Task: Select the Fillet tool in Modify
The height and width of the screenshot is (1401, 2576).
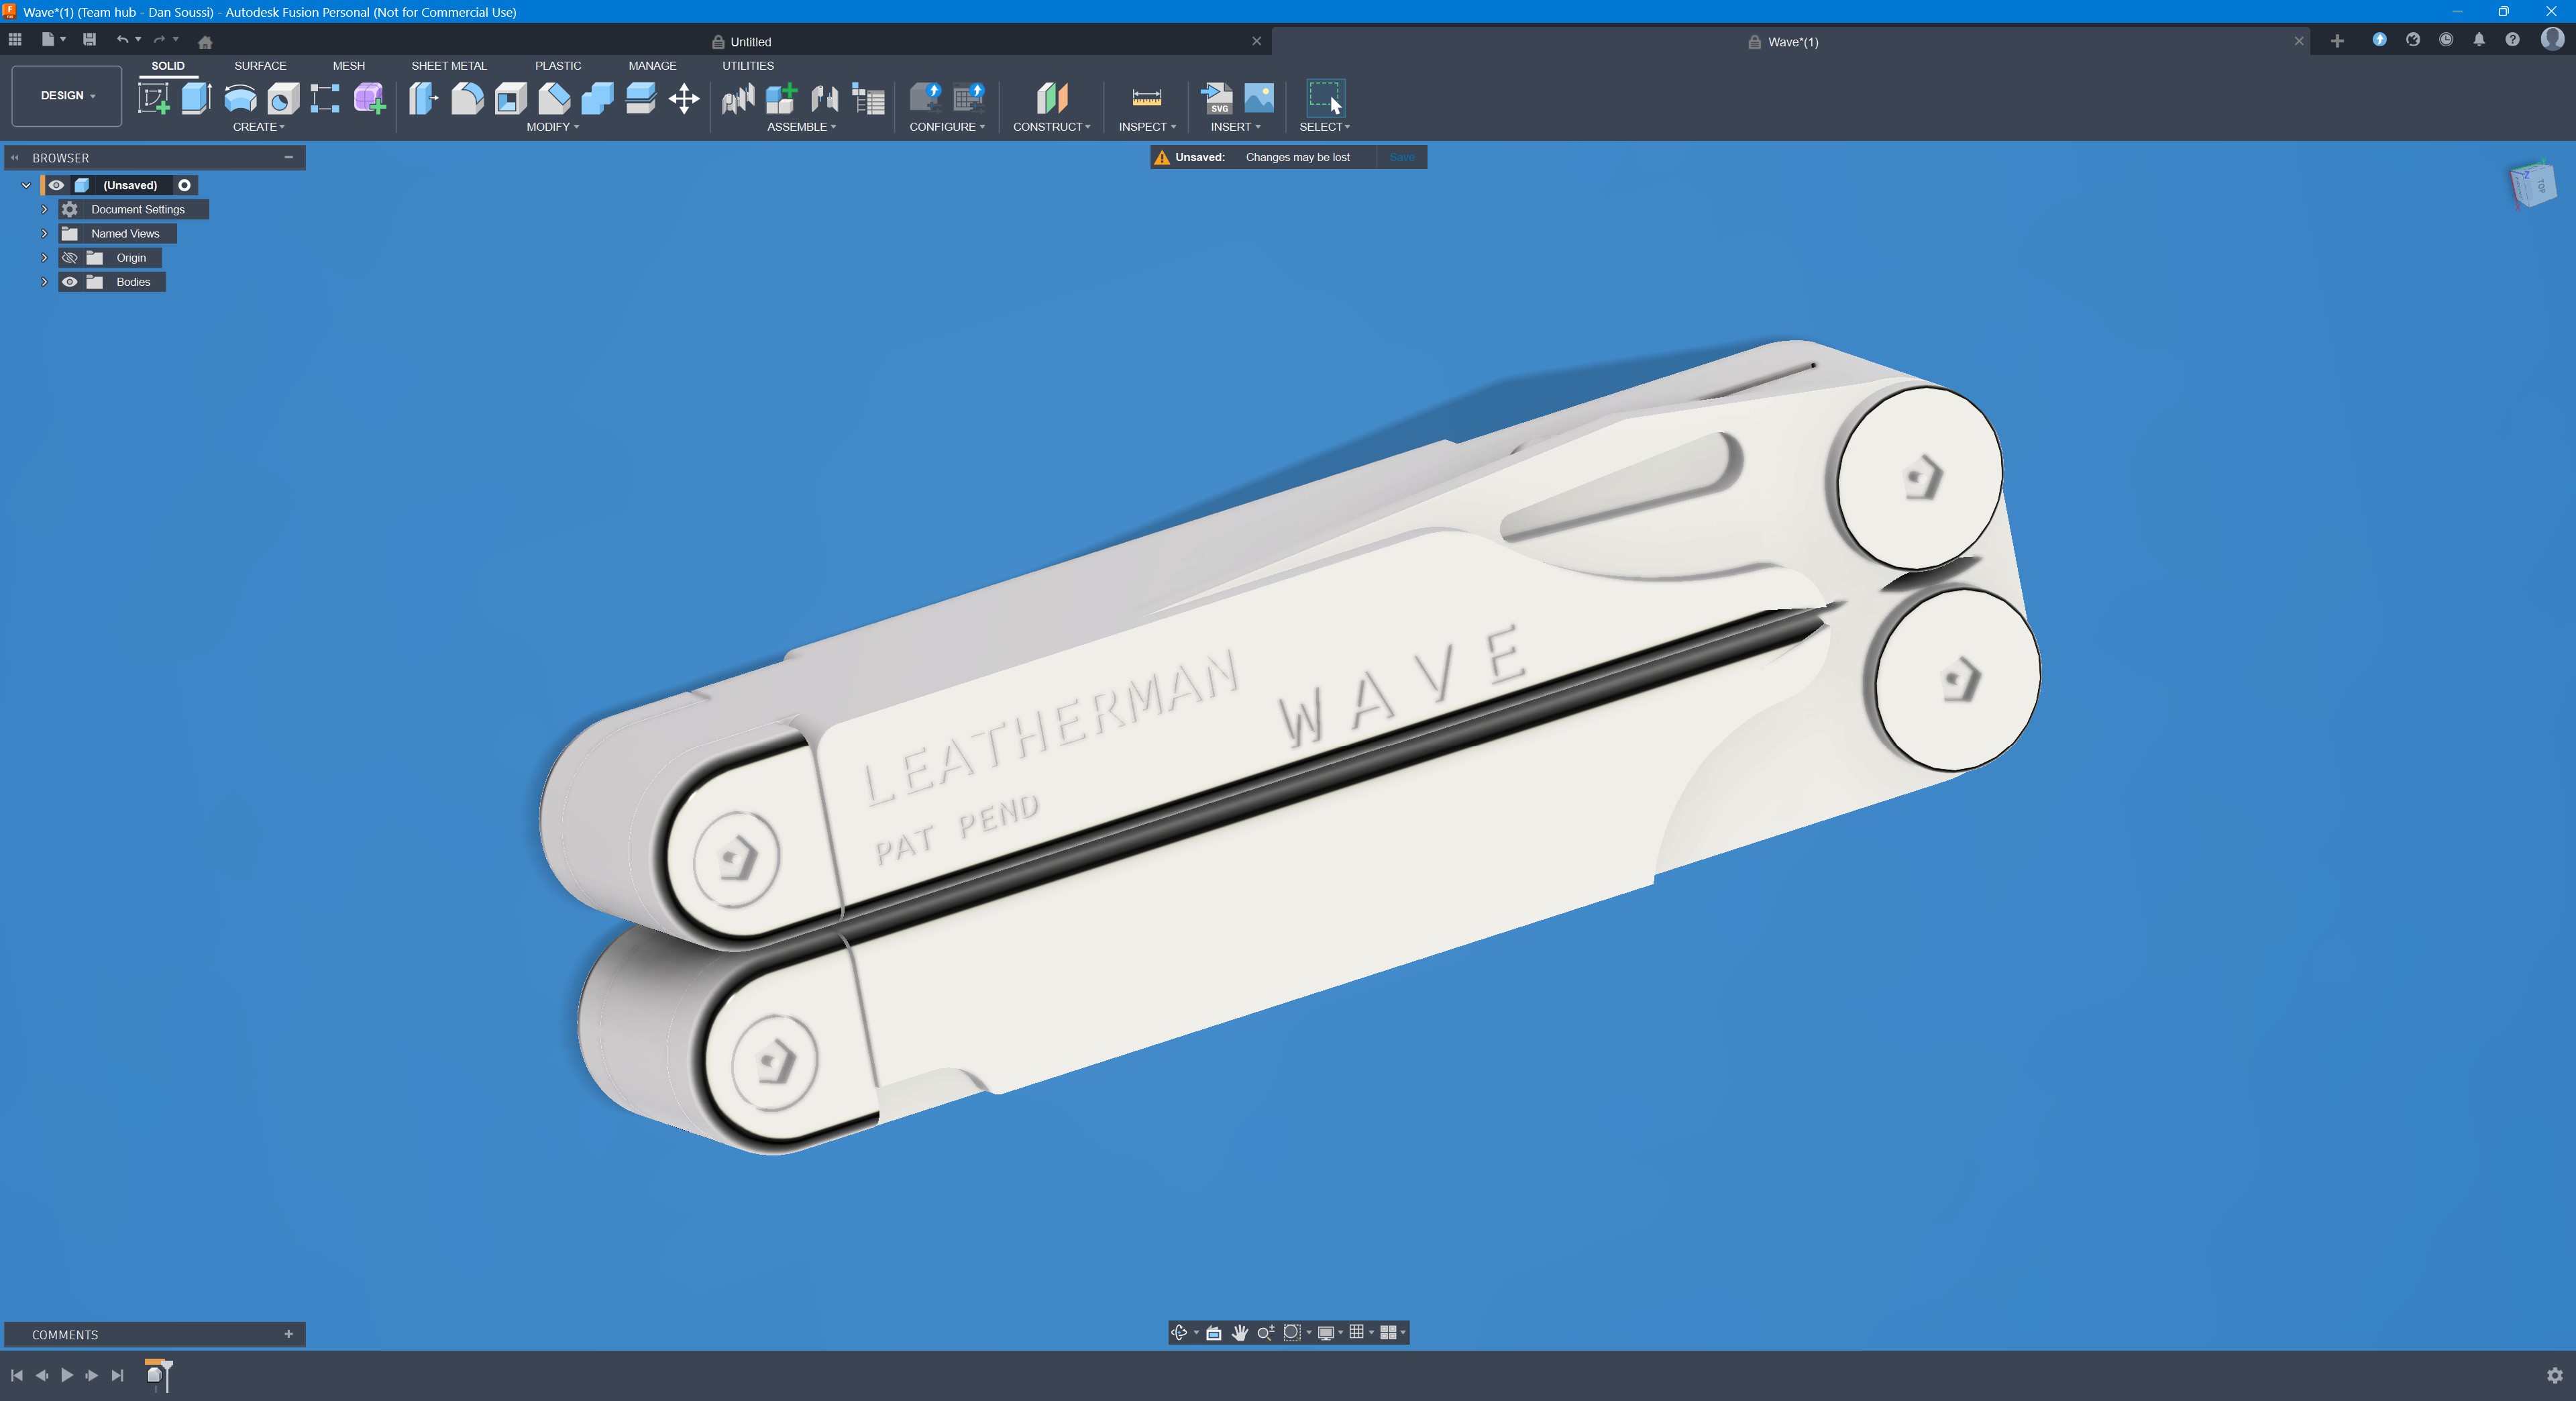Action: (x=467, y=98)
